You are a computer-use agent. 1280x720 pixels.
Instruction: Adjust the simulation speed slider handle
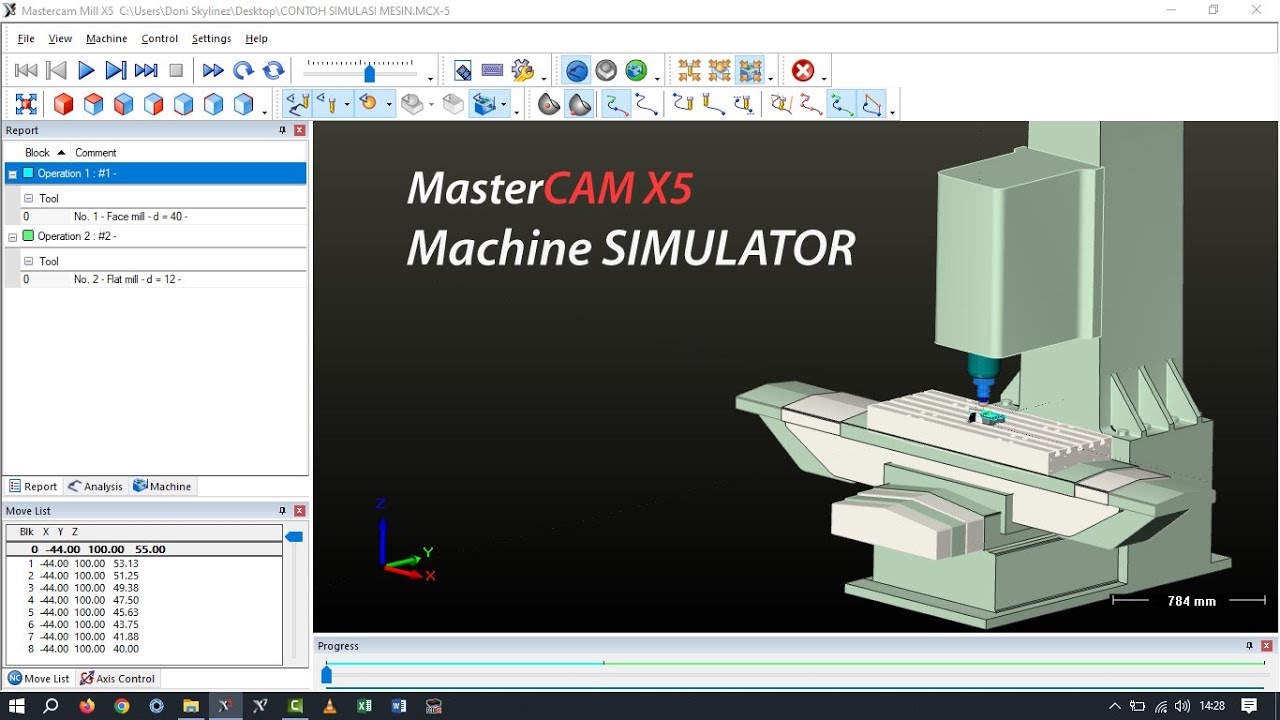[x=369, y=73]
